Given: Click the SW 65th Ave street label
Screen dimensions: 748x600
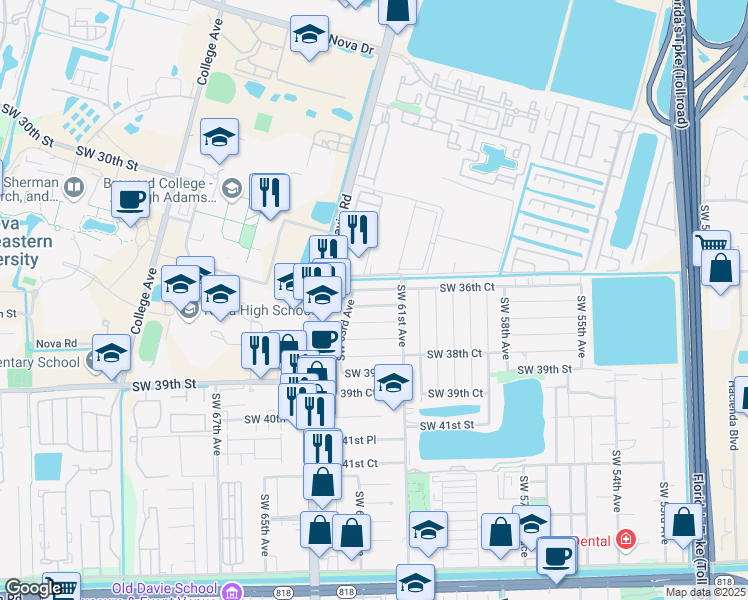Looking at the screenshot, I should [265, 525].
